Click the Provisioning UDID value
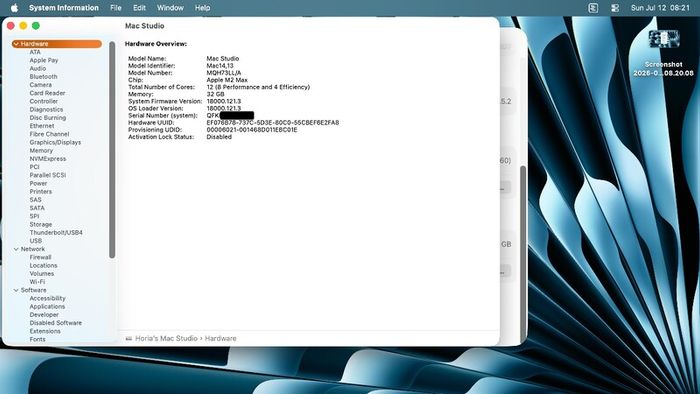The width and height of the screenshot is (700, 394). click(252, 130)
